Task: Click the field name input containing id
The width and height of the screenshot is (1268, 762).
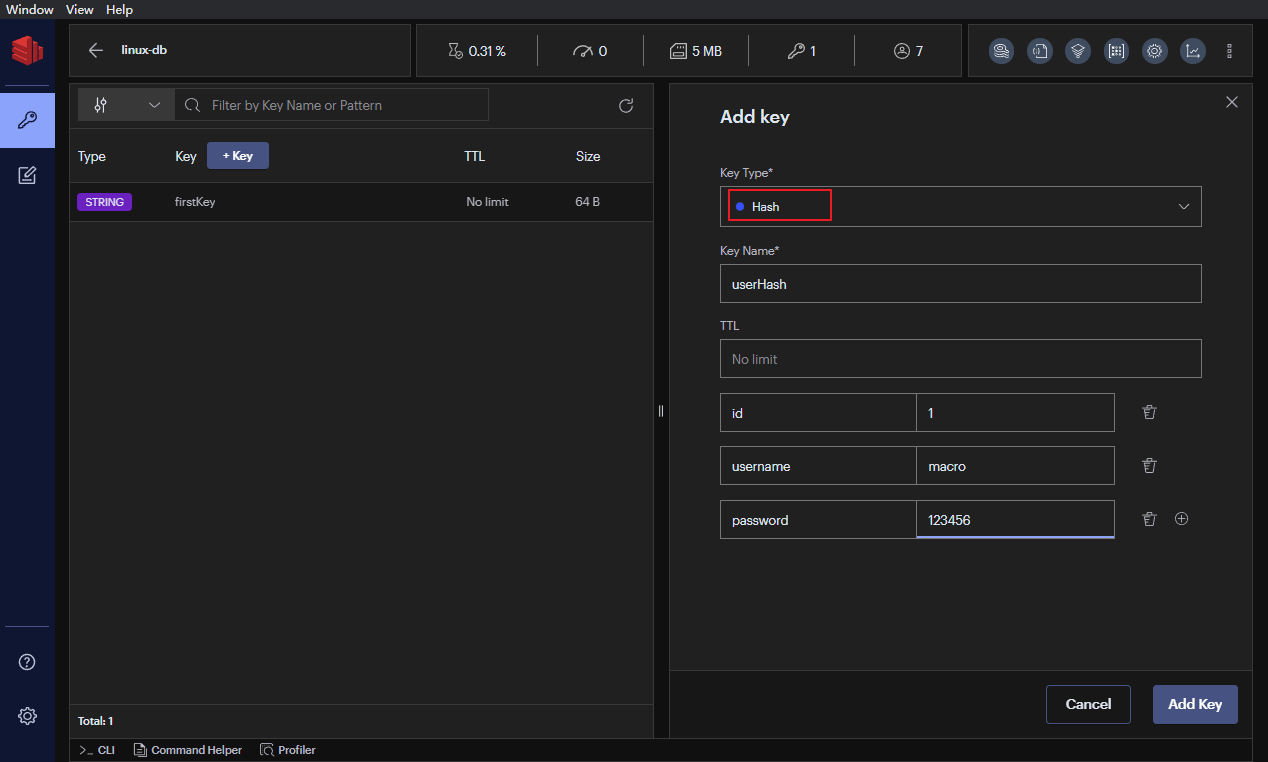Action: pyautogui.click(x=818, y=413)
